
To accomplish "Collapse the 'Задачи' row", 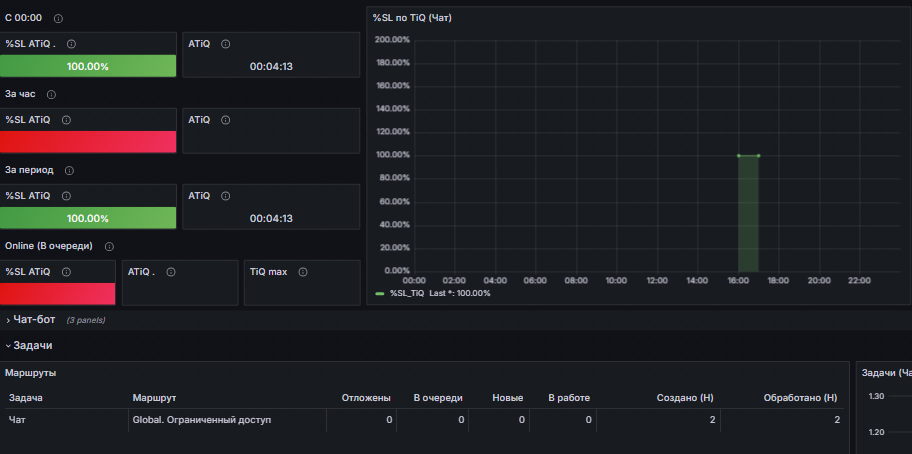I will [x=32, y=345].
